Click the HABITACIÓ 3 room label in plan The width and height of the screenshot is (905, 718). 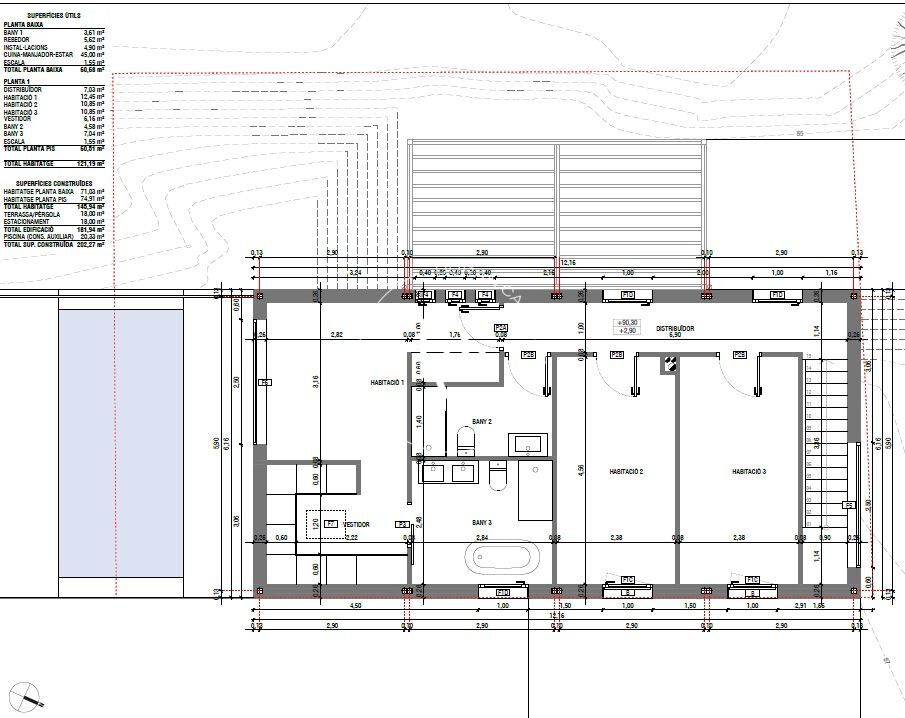click(x=749, y=472)
